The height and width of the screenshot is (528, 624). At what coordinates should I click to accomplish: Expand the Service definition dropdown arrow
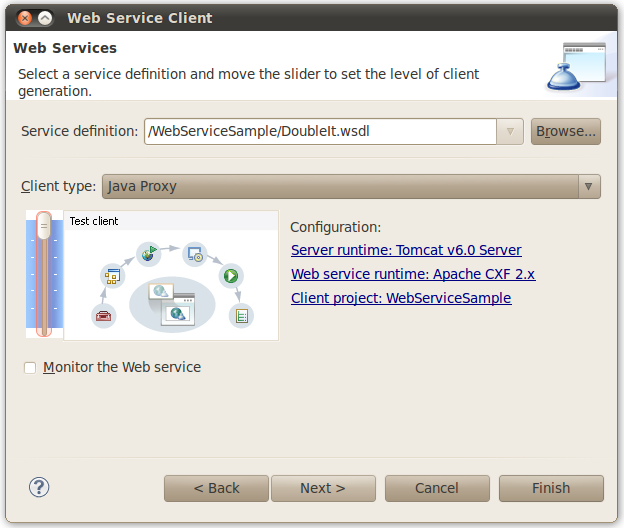[510, 131]
